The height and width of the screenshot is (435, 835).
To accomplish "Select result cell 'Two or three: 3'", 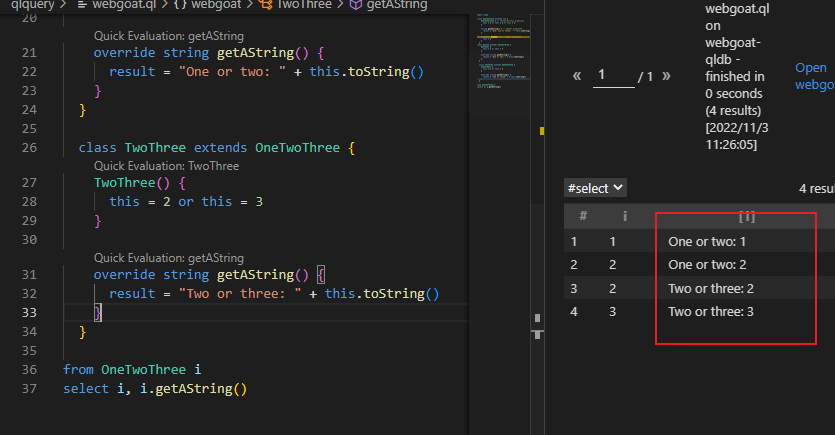I will 711,311.
